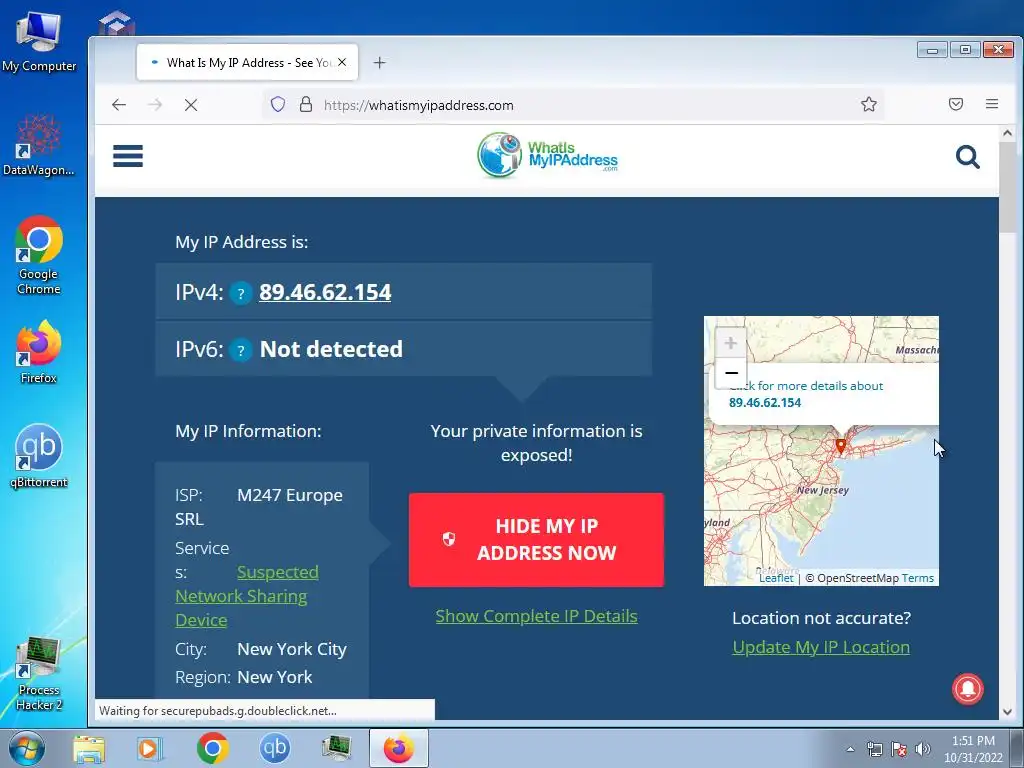Screen dimensions: 1024x768
Task: Click the 'New York City' city value
Action: click(x=292, y=649)
